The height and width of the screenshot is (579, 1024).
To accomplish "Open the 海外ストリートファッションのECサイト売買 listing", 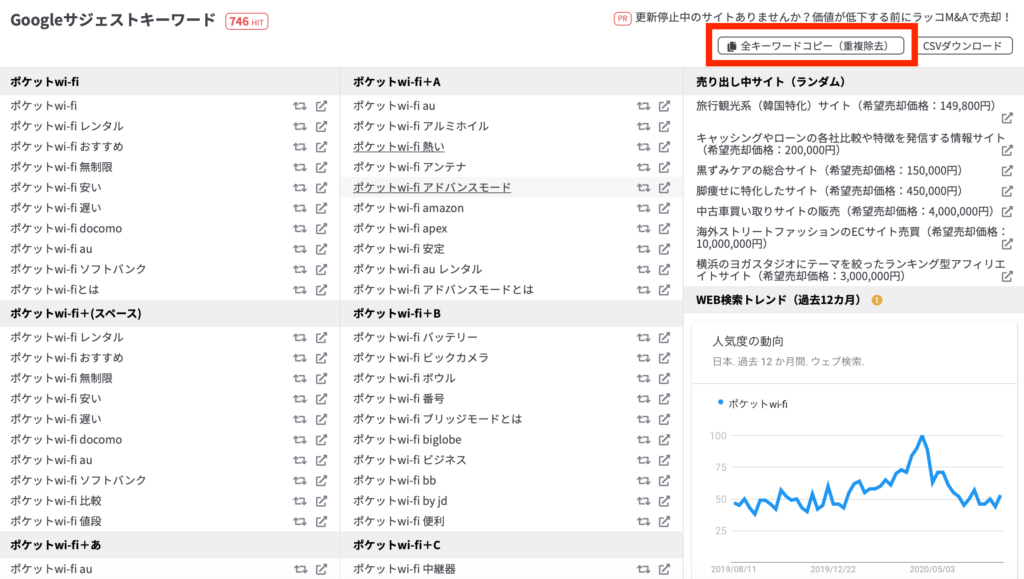I will pos(852,238).
